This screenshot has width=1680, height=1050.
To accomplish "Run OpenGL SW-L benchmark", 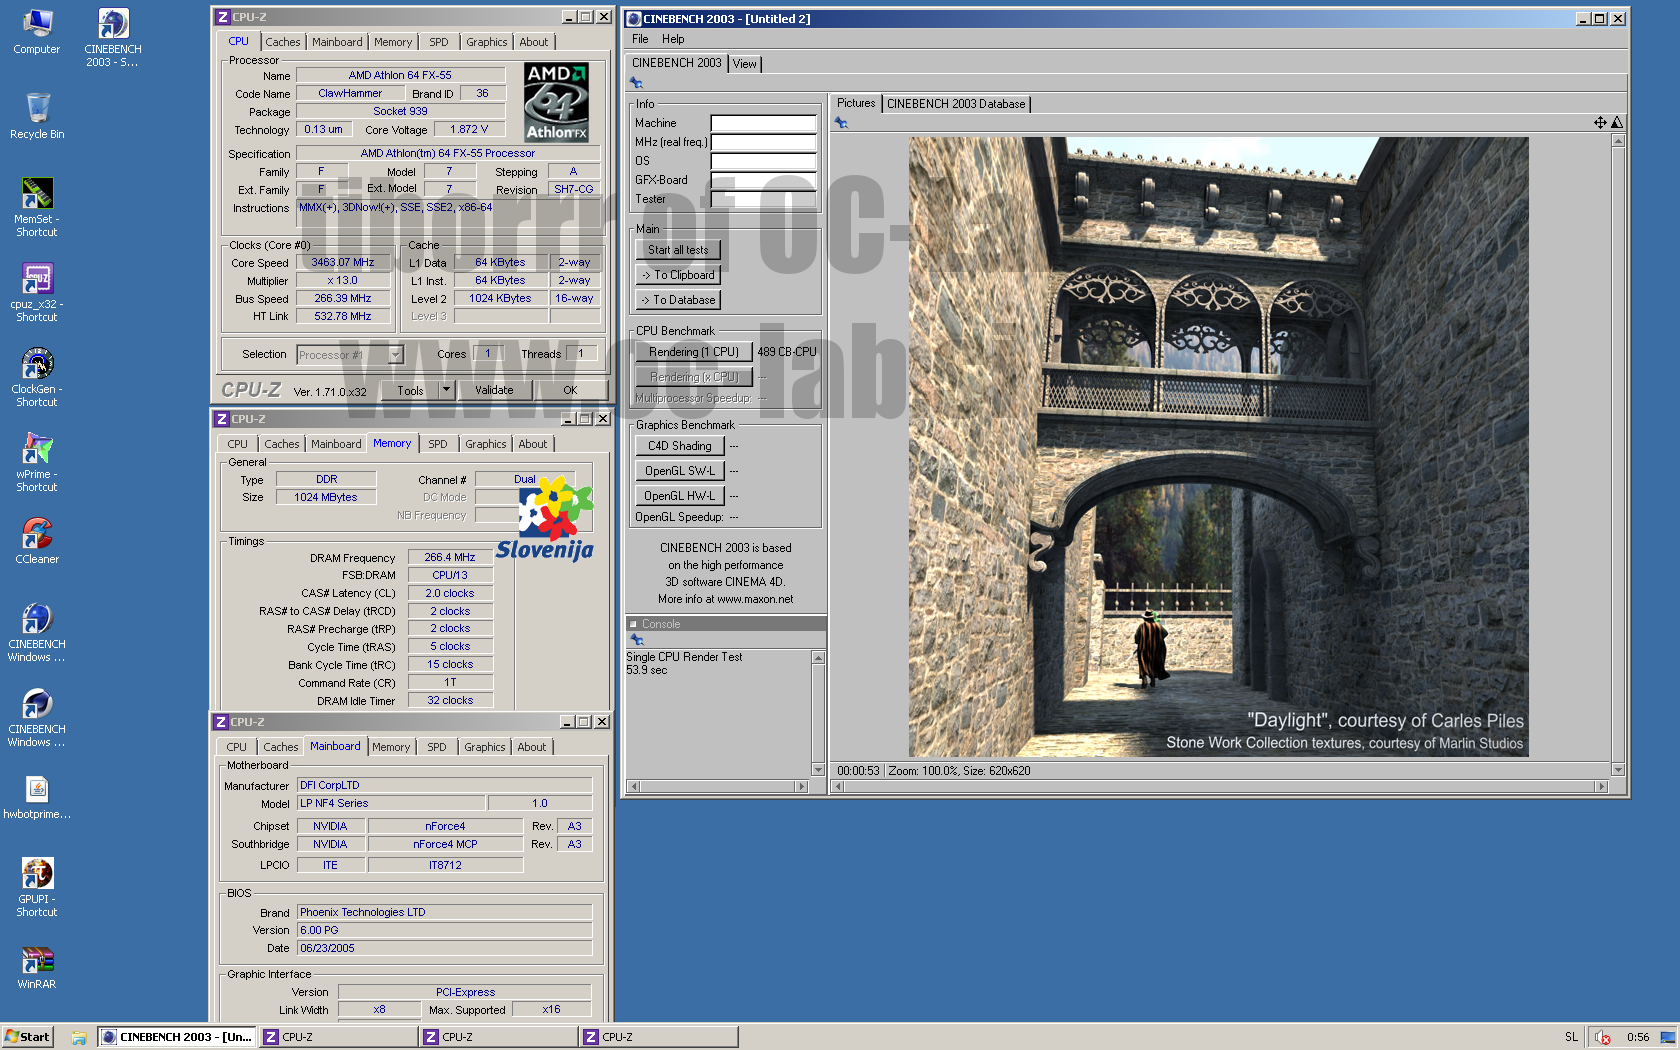I will pos(679,471).
